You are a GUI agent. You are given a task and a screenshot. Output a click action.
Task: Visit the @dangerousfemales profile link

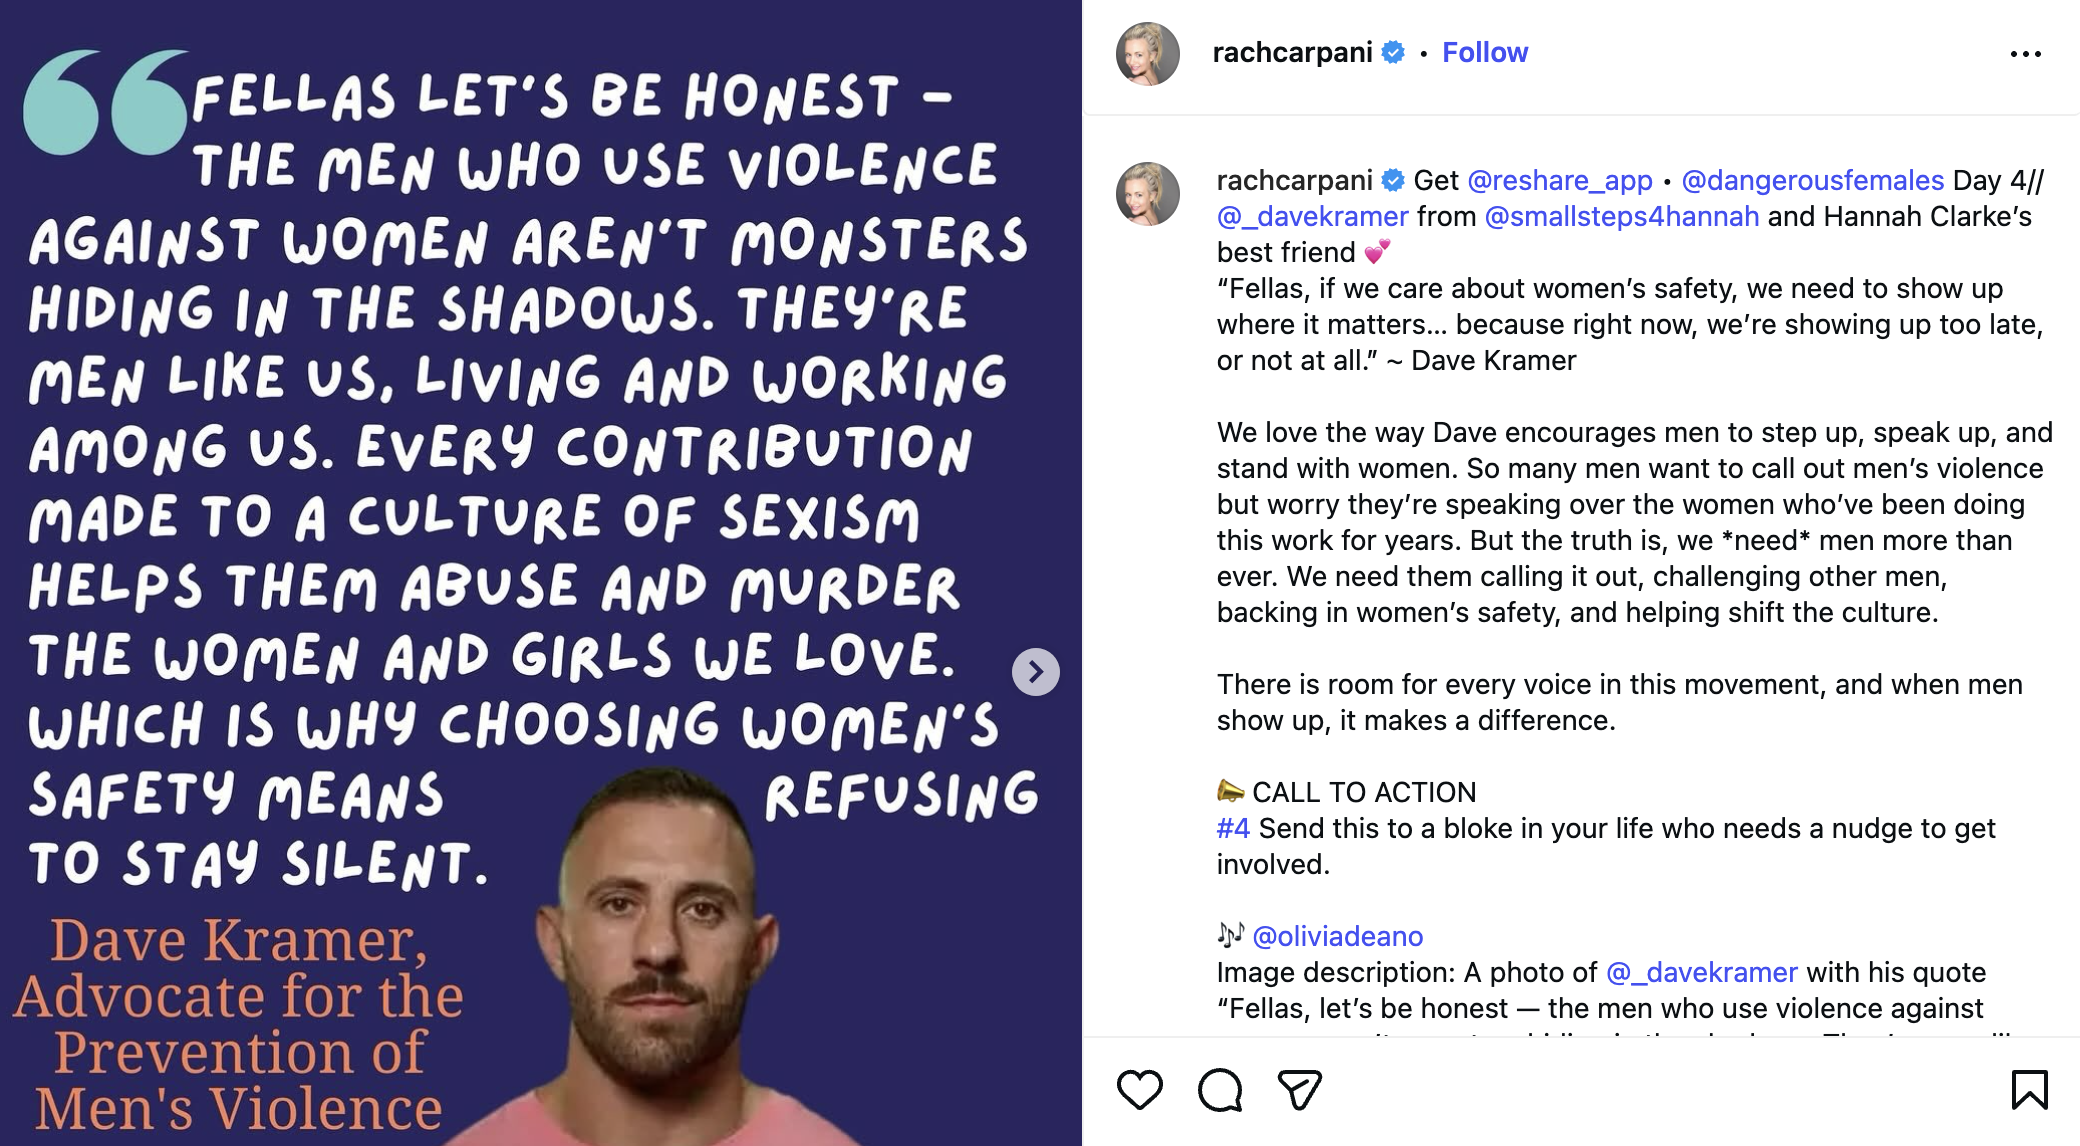coord(1812,180)
